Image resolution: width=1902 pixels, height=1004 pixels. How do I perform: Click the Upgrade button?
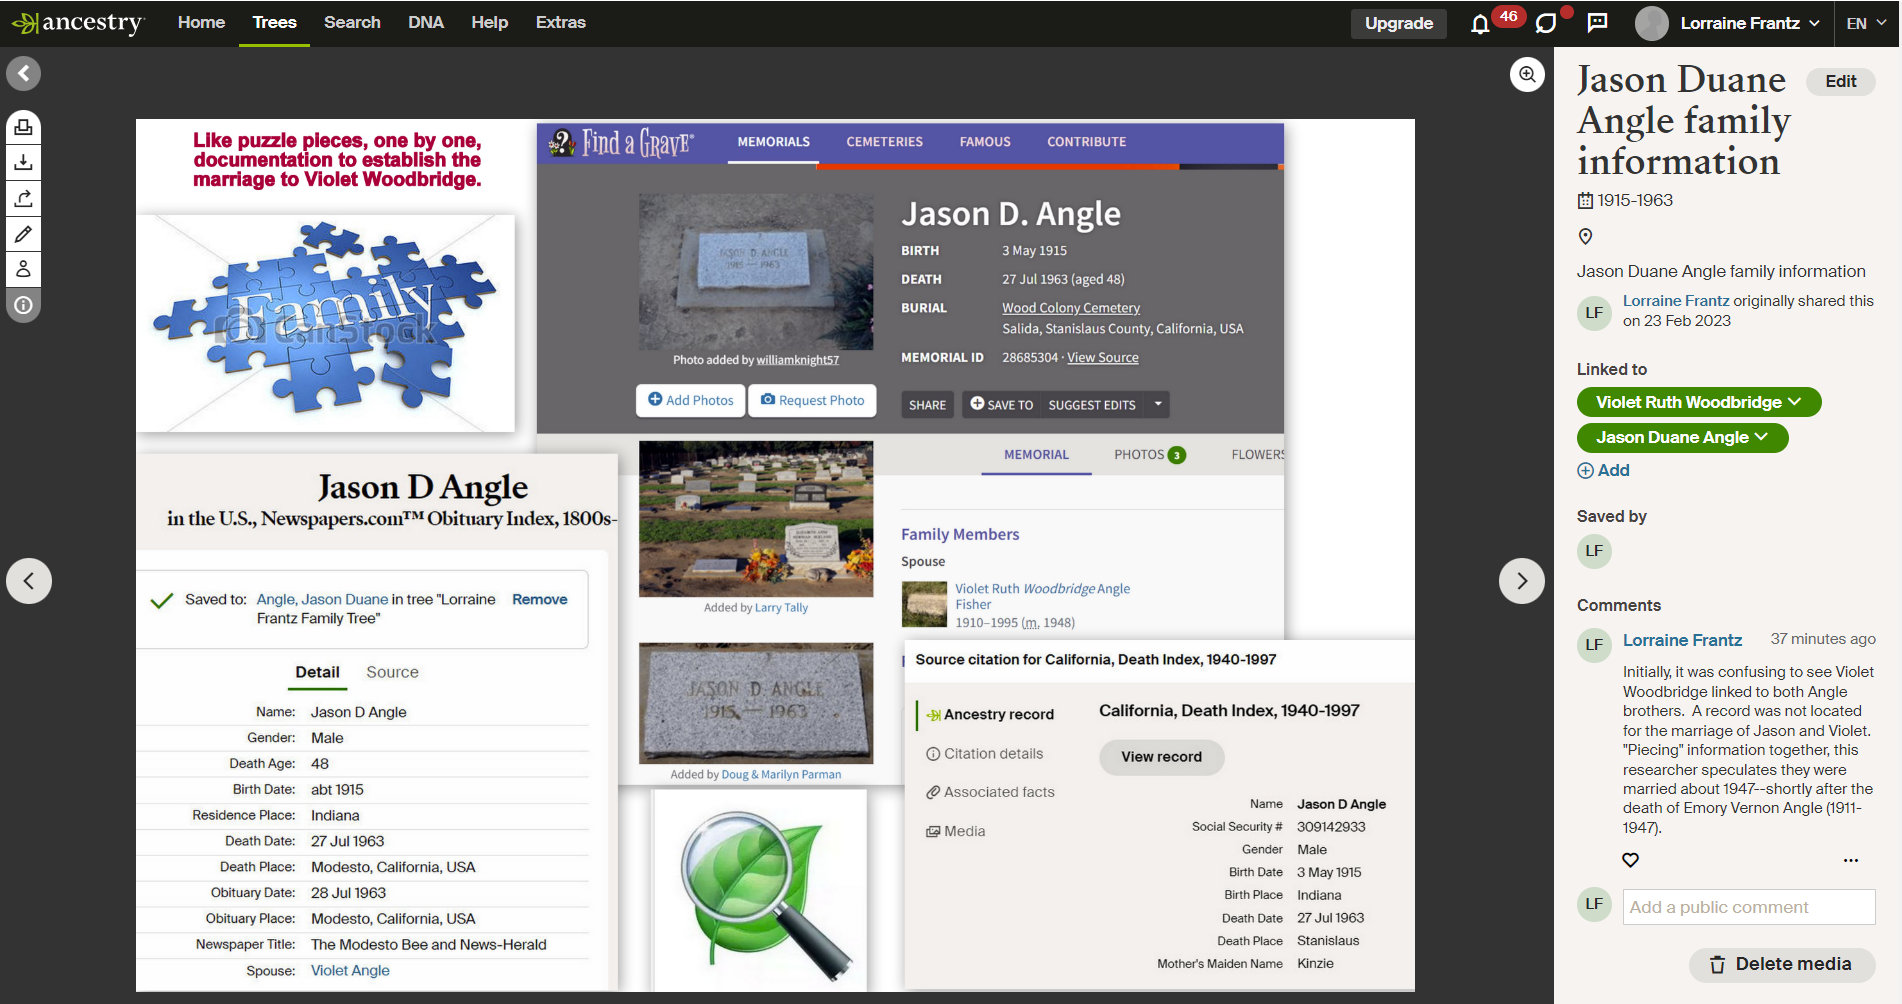click(x=1398, y=23)
